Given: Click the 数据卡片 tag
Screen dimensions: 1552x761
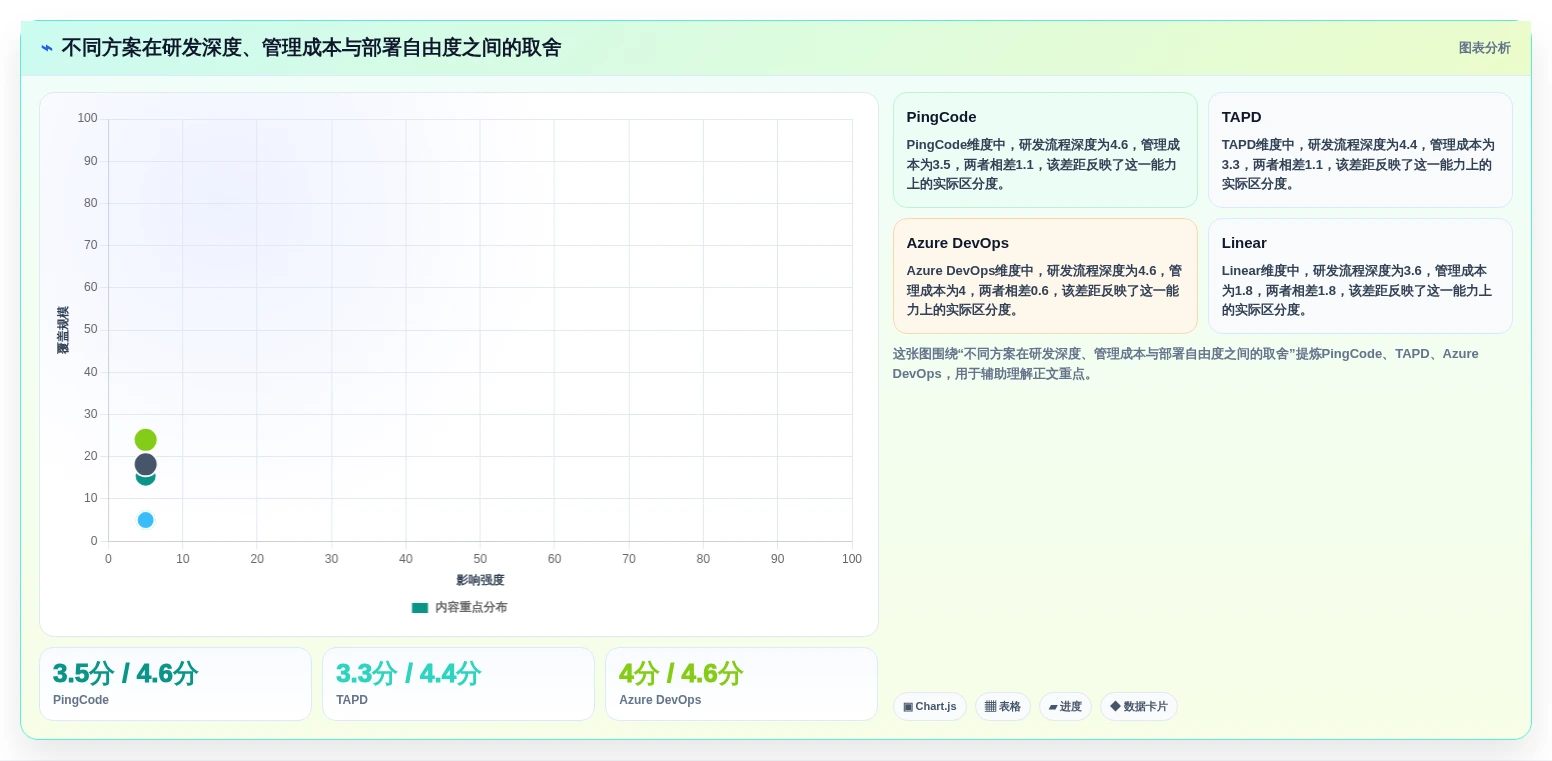Looking at the screenshot, I should click(1139, 707).
